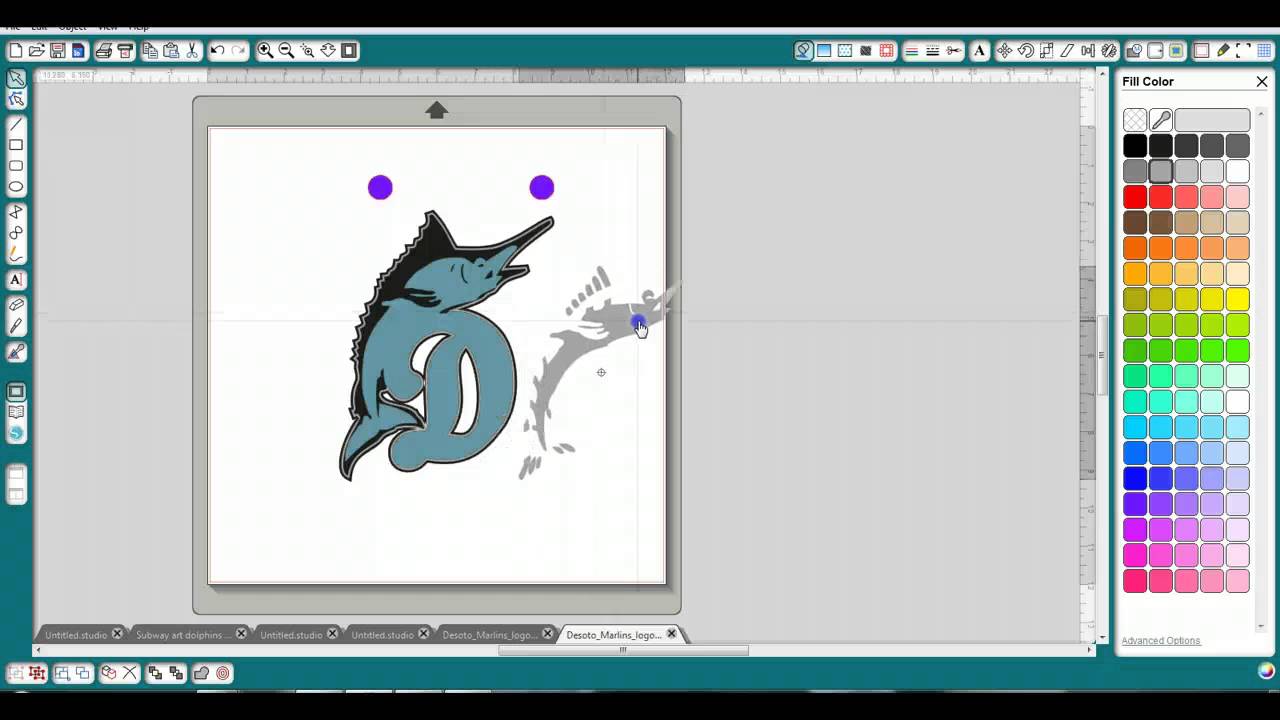Save the current document
This screenshot has width=1280, height=720.
(57, 50)
